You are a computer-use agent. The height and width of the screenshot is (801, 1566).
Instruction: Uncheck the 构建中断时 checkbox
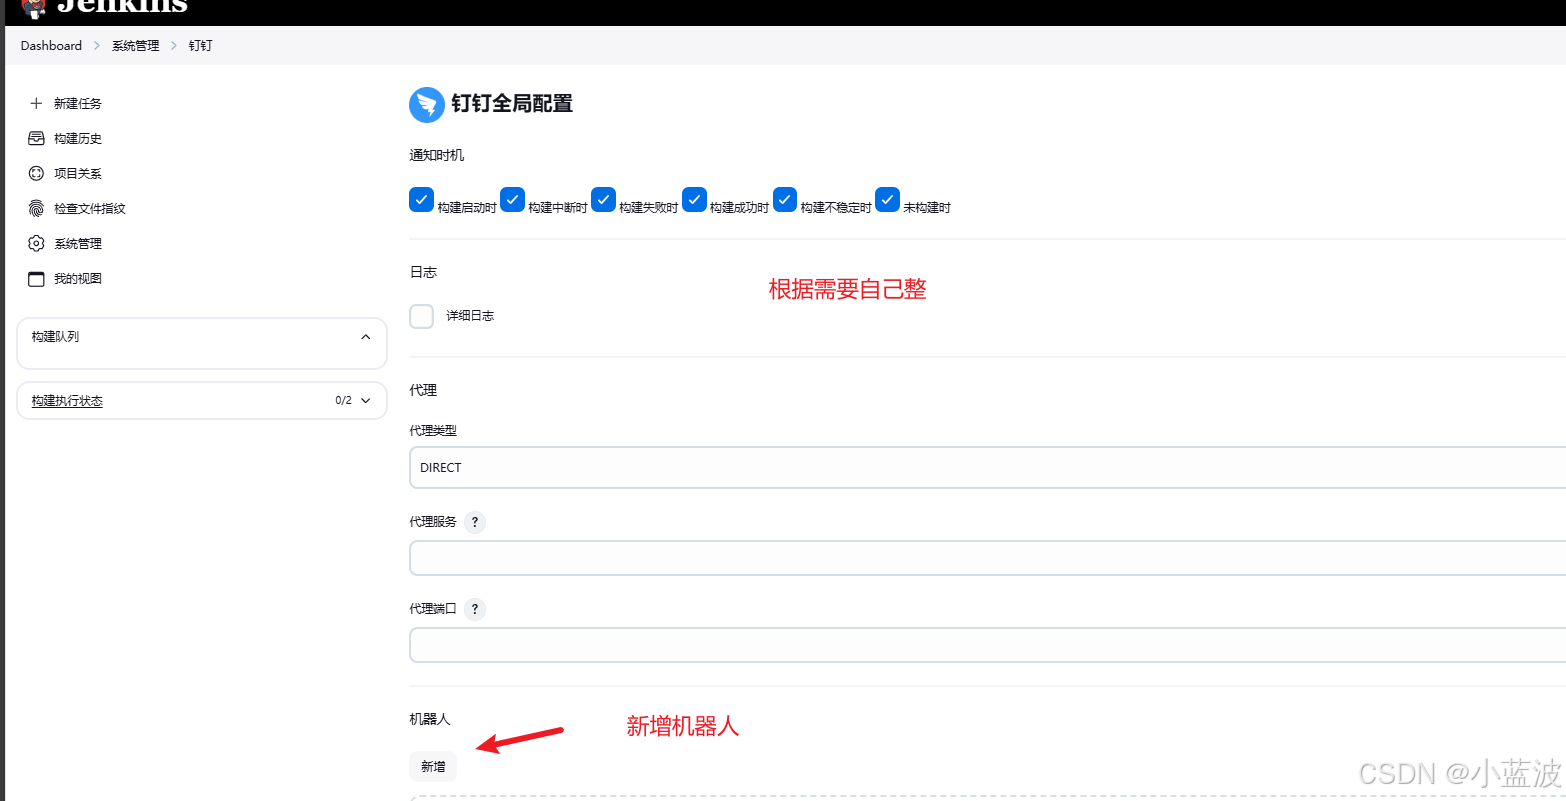point(512,200)
